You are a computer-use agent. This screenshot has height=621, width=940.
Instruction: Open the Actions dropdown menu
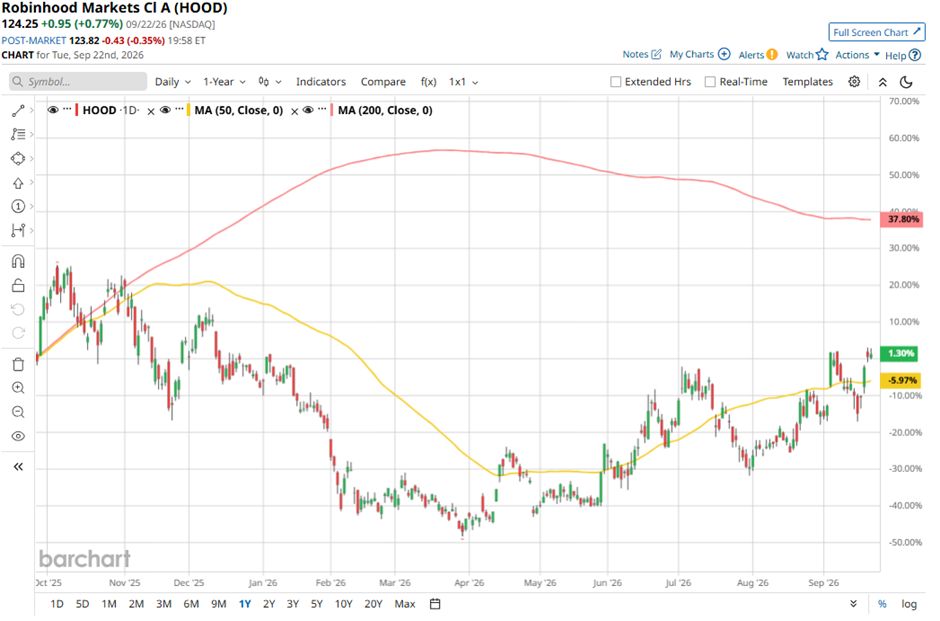[857, 55]
